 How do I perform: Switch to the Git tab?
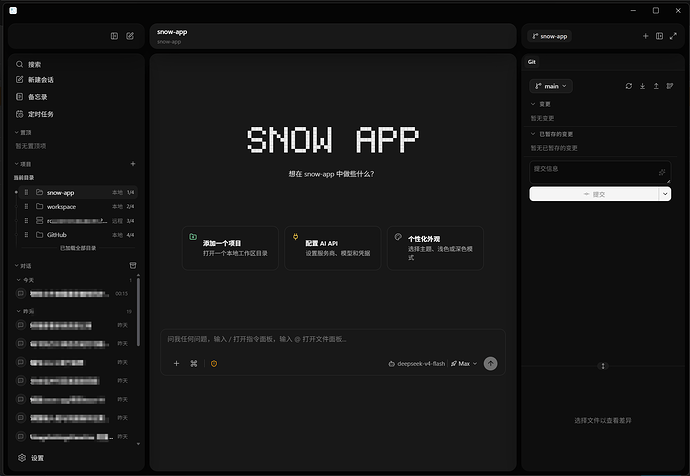click(x=532, y=62)
